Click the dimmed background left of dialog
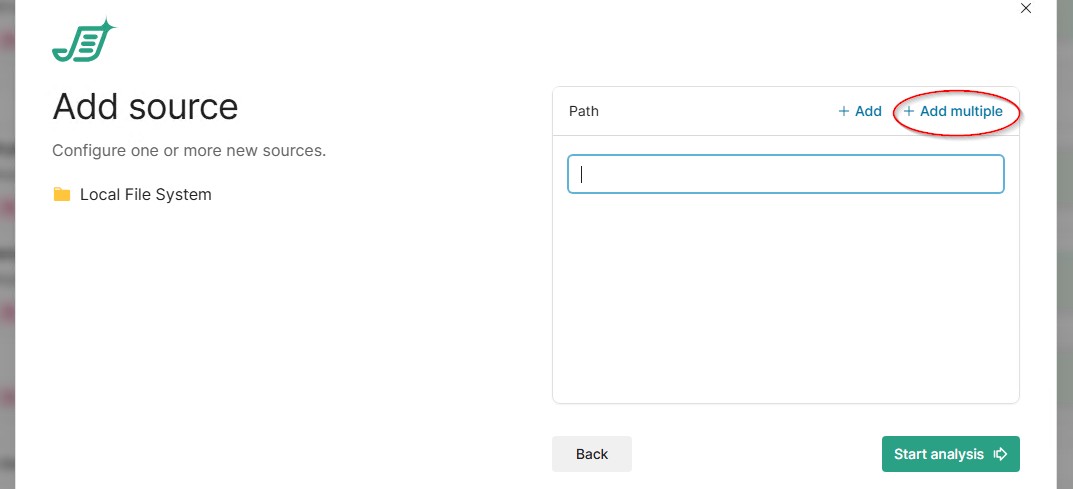 (6, 250)
